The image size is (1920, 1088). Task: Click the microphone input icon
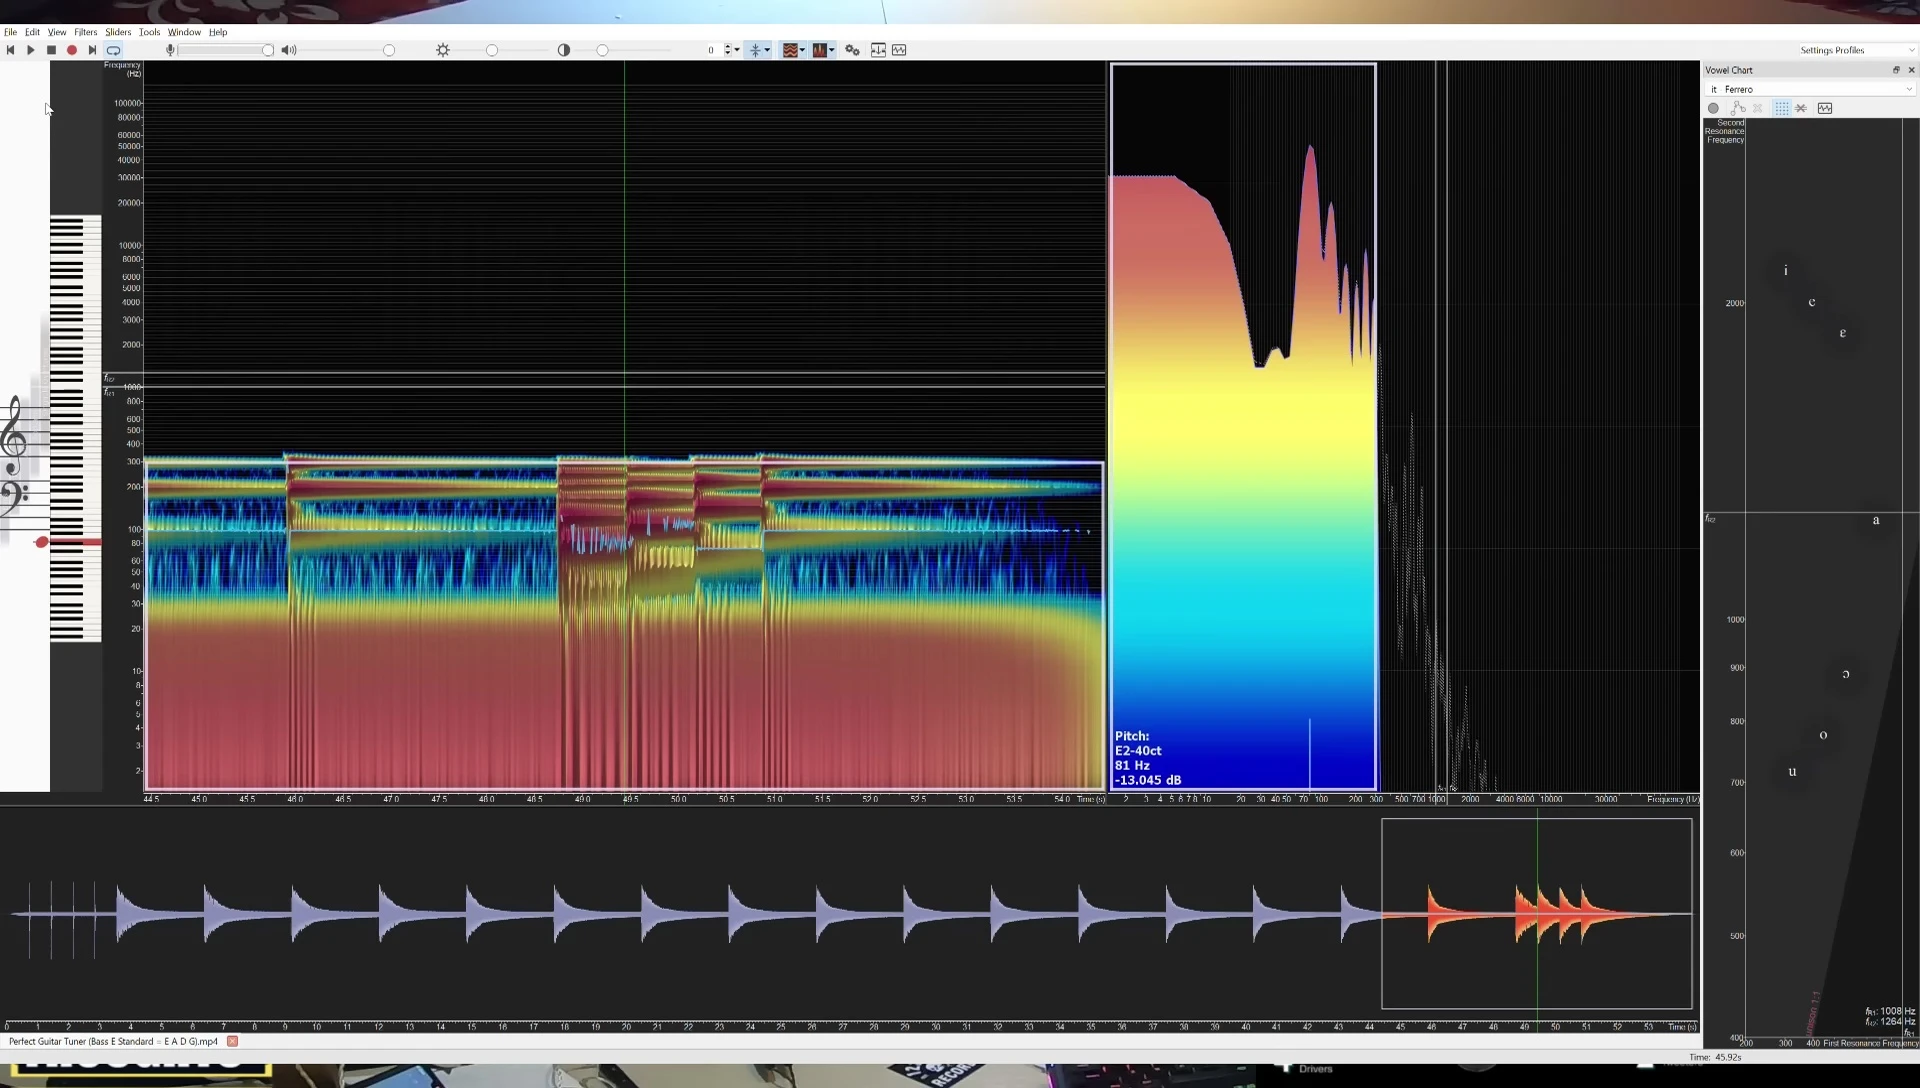point(170,50)
